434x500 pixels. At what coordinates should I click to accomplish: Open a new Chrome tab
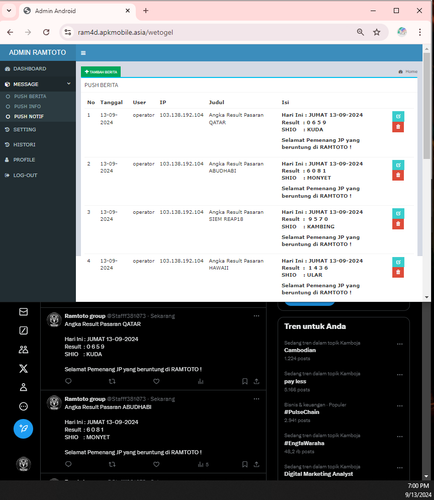point(146,11)
